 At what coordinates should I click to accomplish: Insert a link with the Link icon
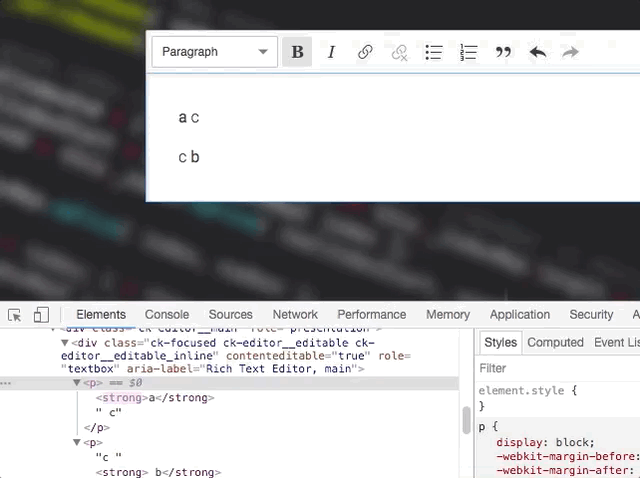(365, 52)
